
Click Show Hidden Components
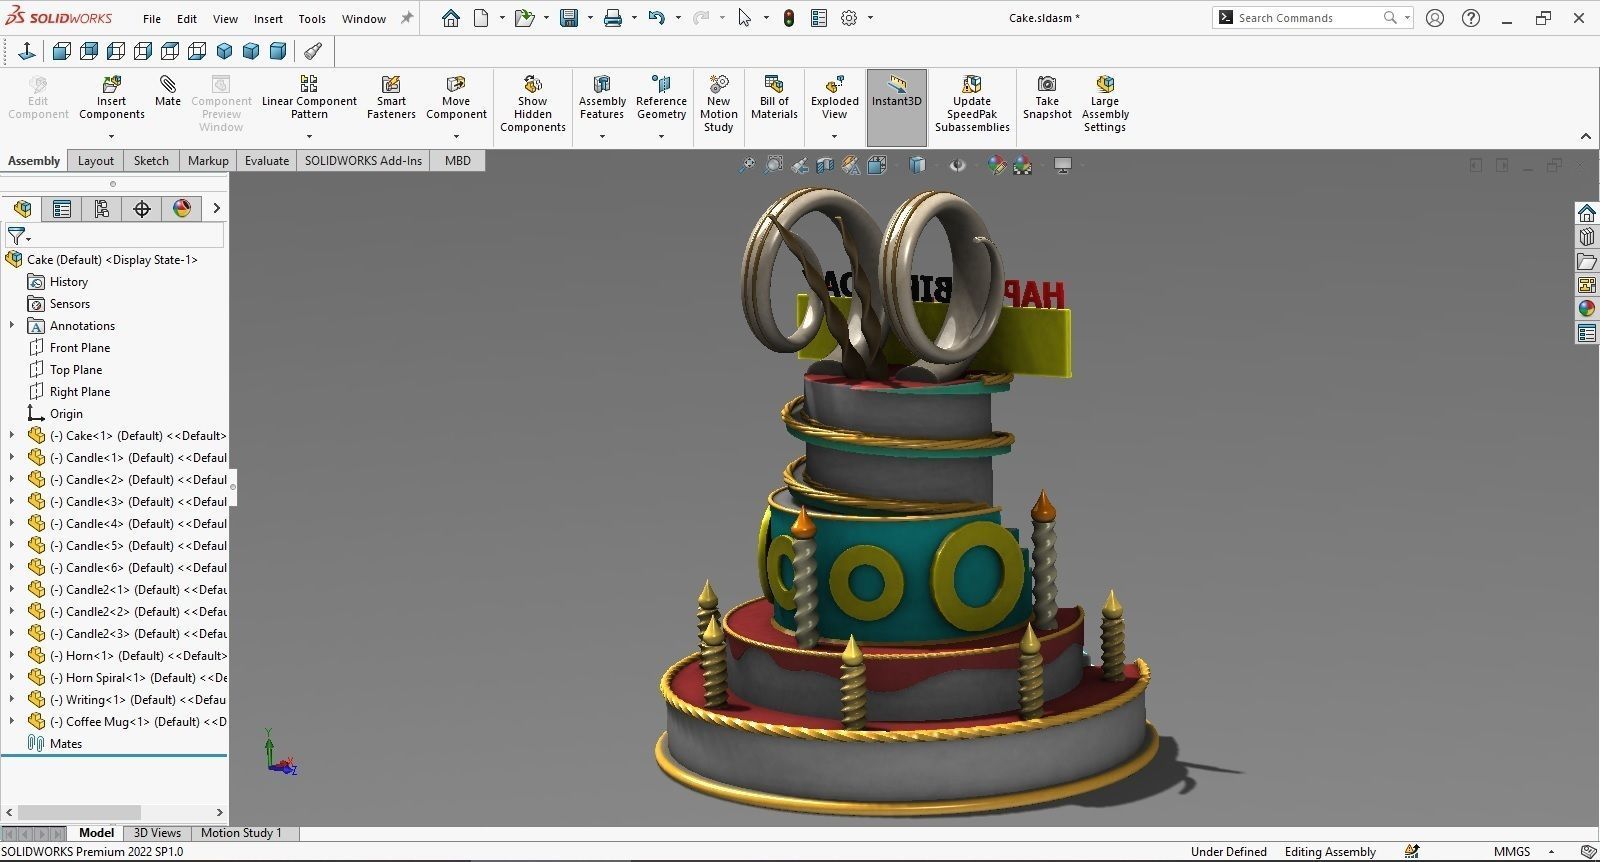point(533,103)
